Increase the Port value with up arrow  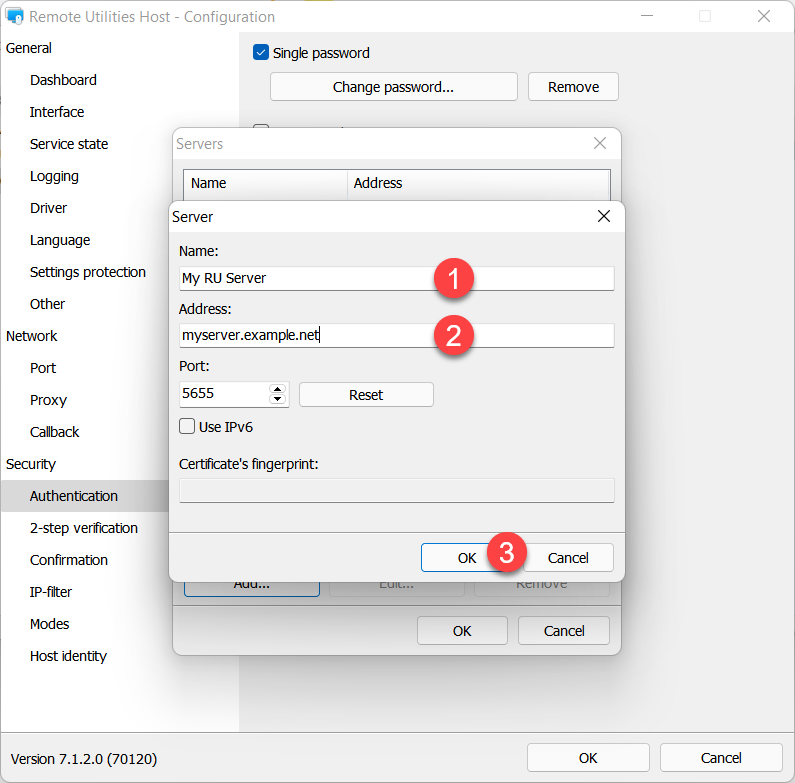(278, 389)
